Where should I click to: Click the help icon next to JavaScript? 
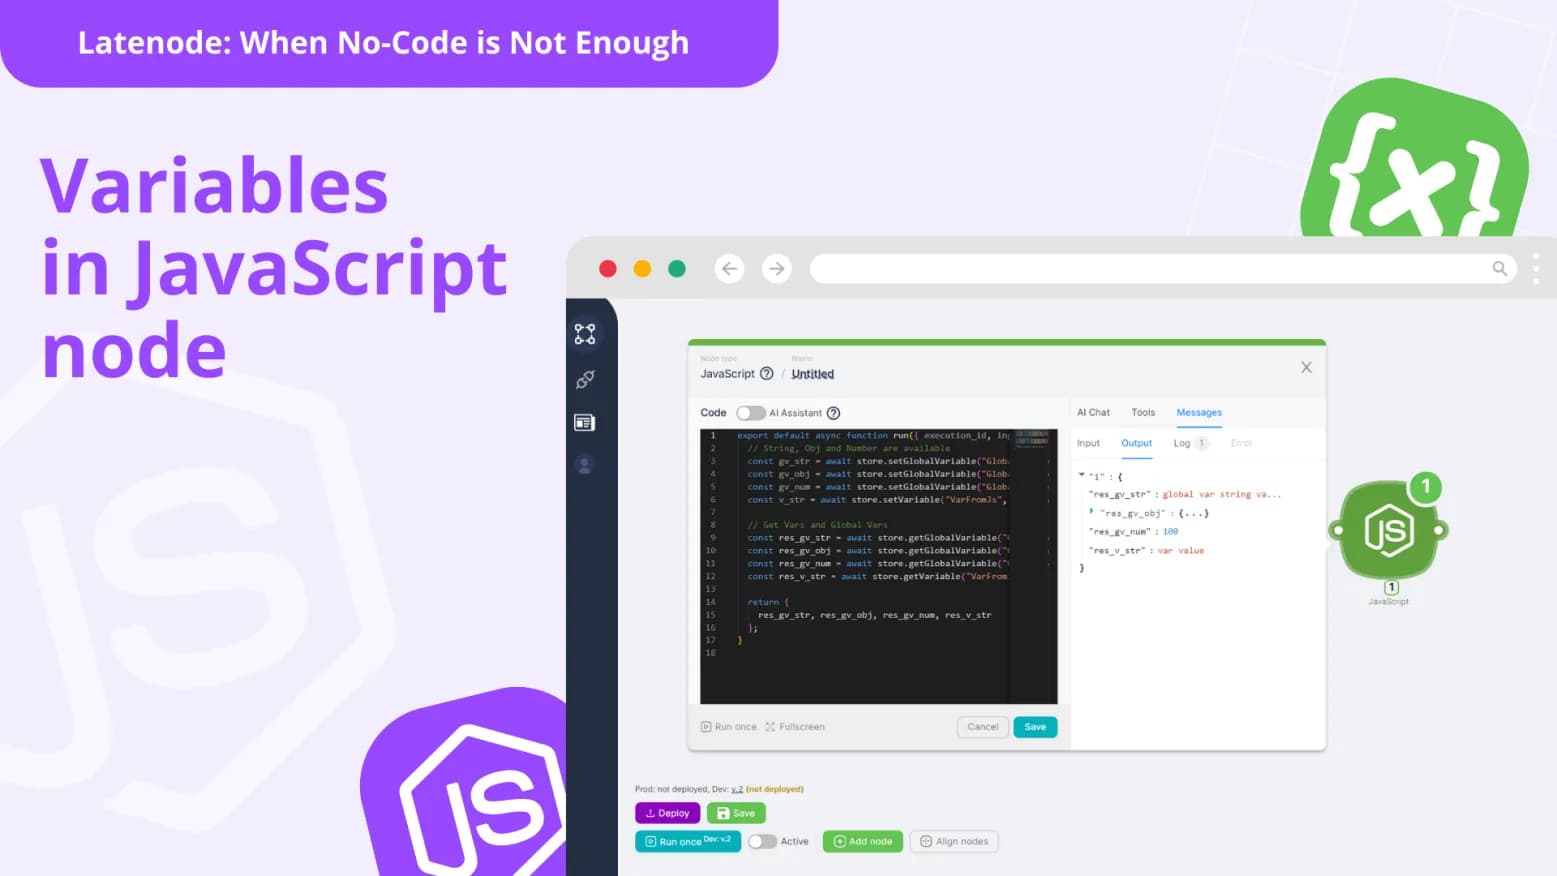767,374
